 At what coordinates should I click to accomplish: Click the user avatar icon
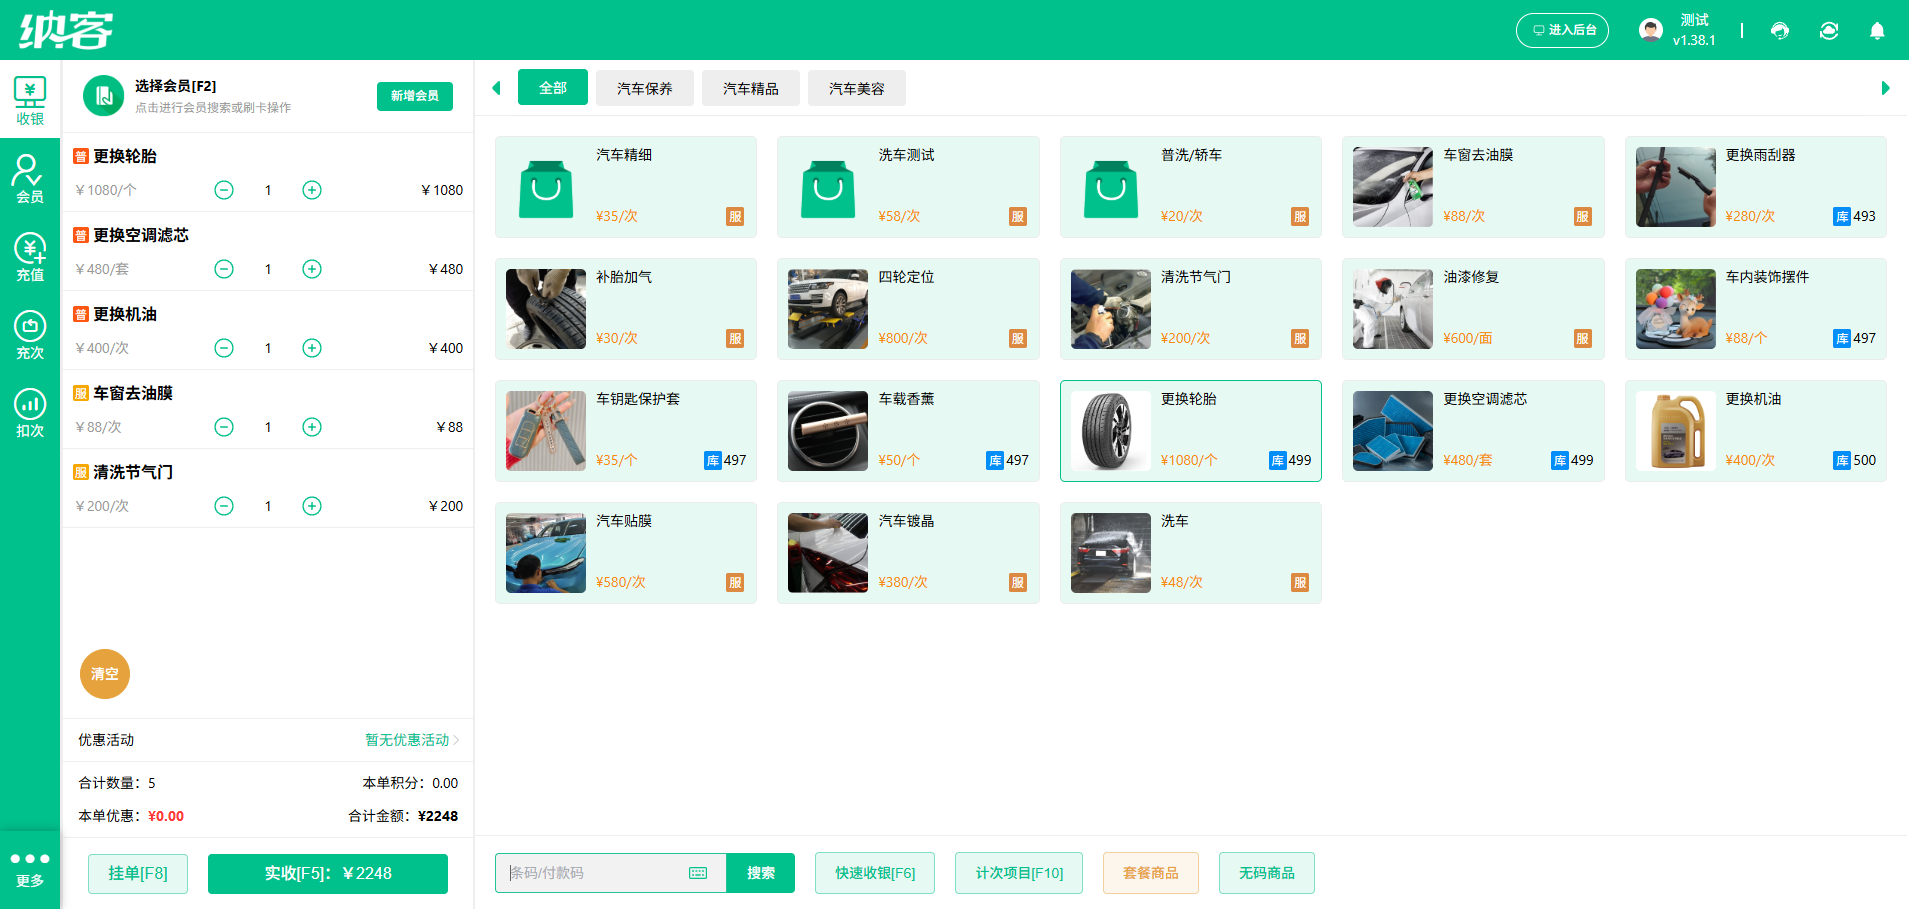(1651, 30)
